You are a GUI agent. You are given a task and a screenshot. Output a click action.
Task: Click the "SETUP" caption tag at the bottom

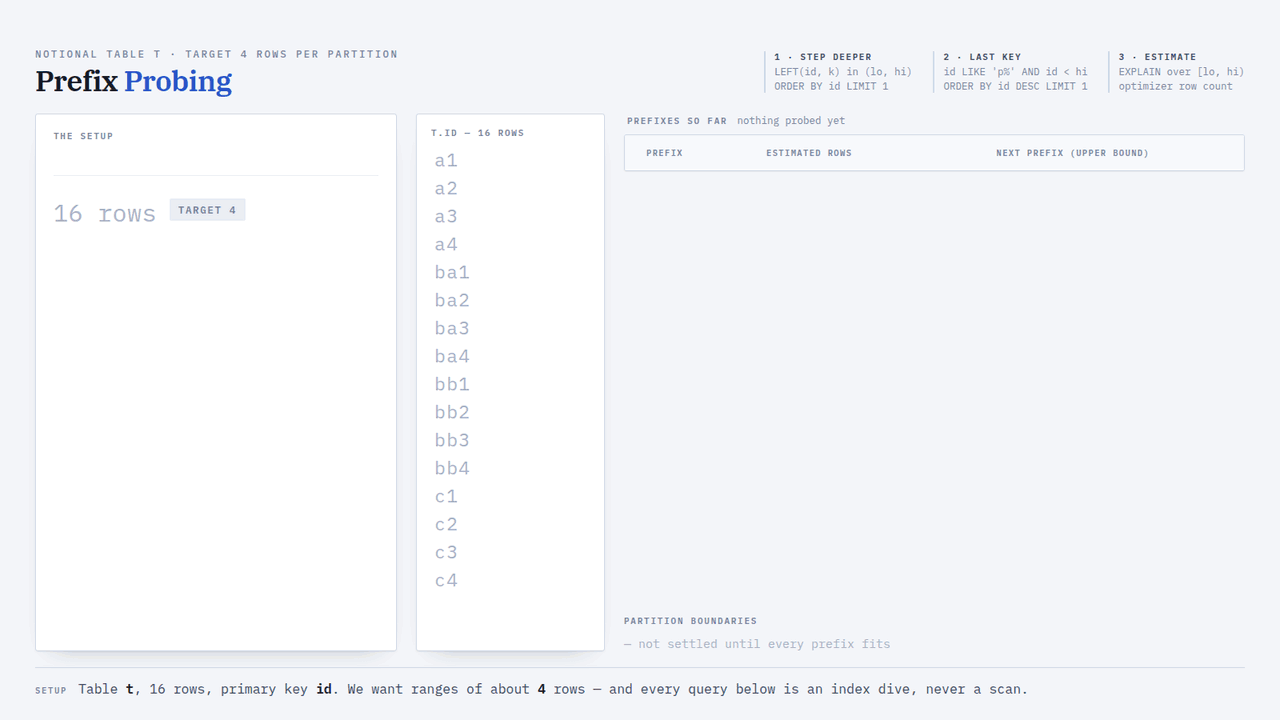51,690
